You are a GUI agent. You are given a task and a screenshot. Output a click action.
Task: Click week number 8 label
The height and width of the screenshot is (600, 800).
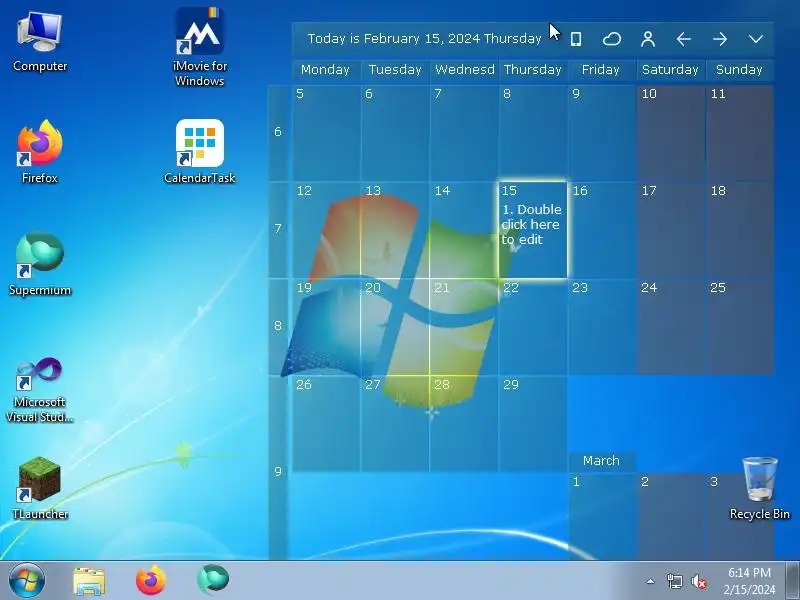pos(278,326)
